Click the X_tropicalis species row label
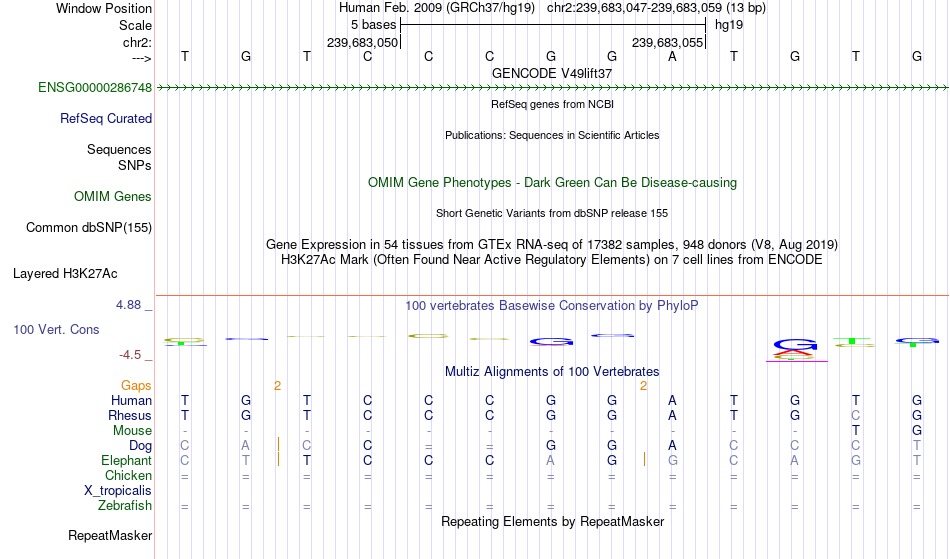 [118, 491]
